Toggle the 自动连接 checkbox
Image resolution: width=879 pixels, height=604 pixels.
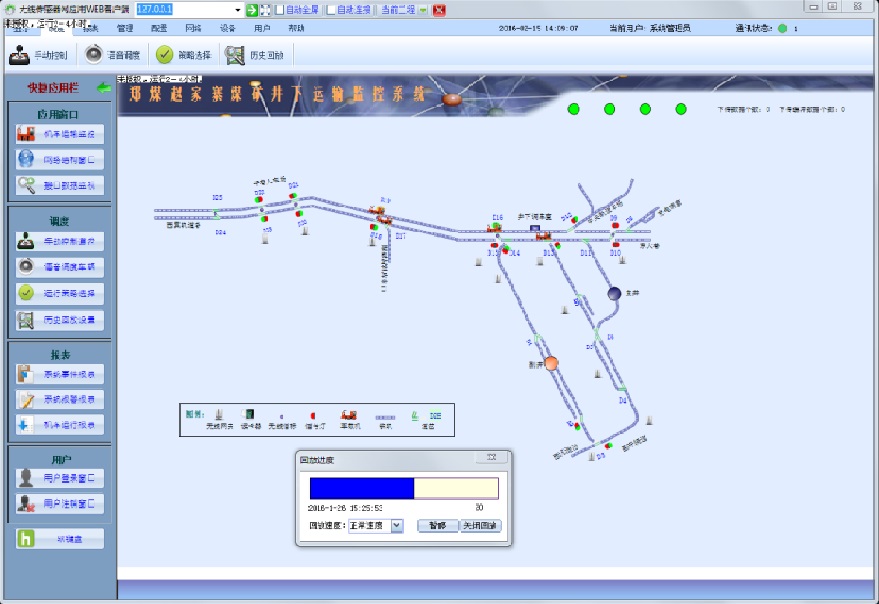coord(331,9)
